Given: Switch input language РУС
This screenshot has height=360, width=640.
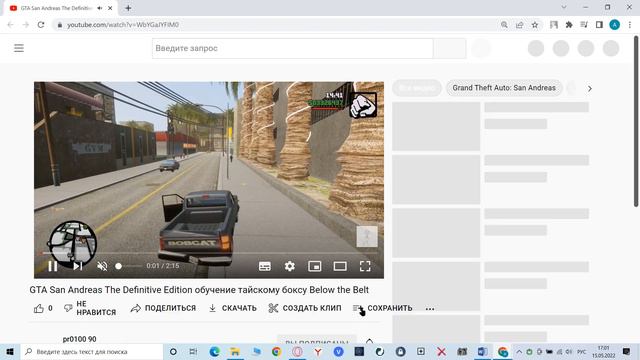Looking at the screenshot, I should point(581,351).
